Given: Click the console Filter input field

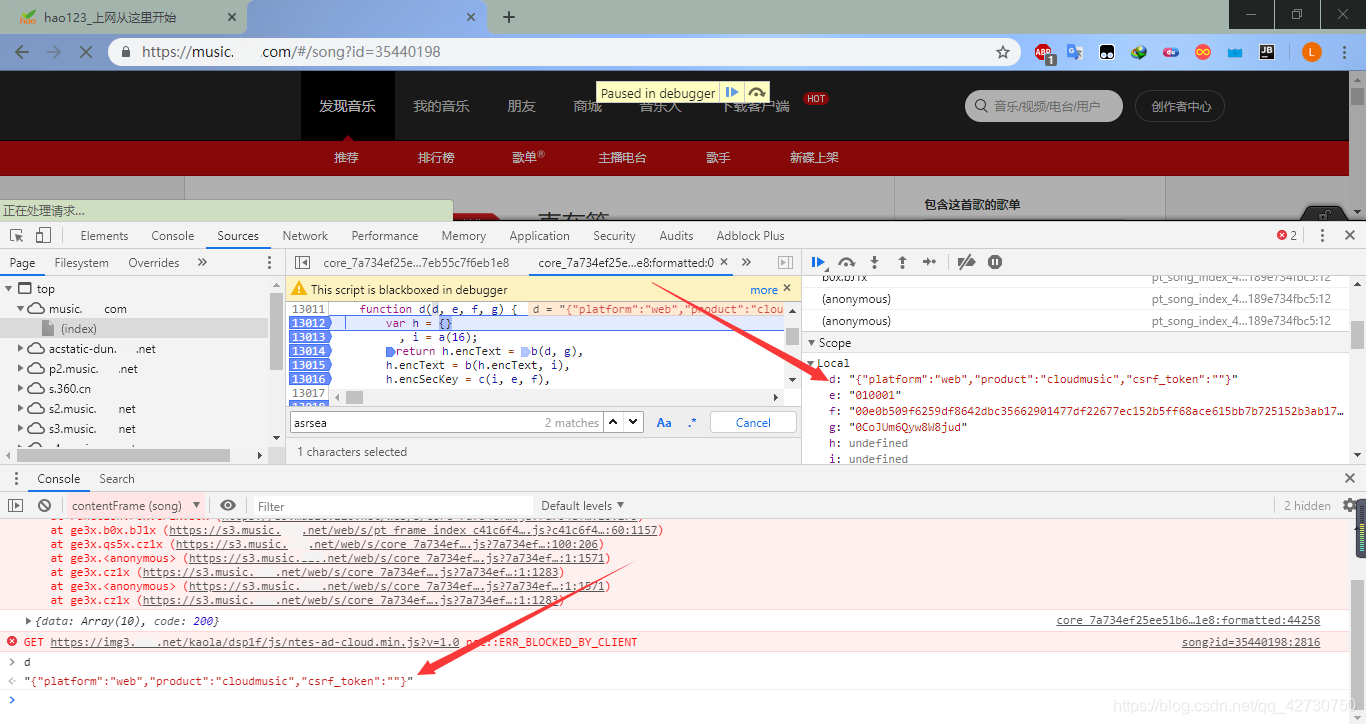Looking at the screenshot, I should 390,506.
